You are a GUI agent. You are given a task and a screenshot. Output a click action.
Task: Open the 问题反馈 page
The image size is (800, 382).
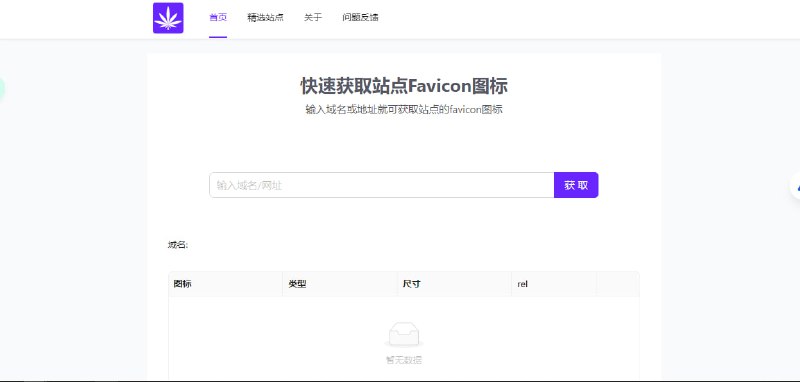360,17
